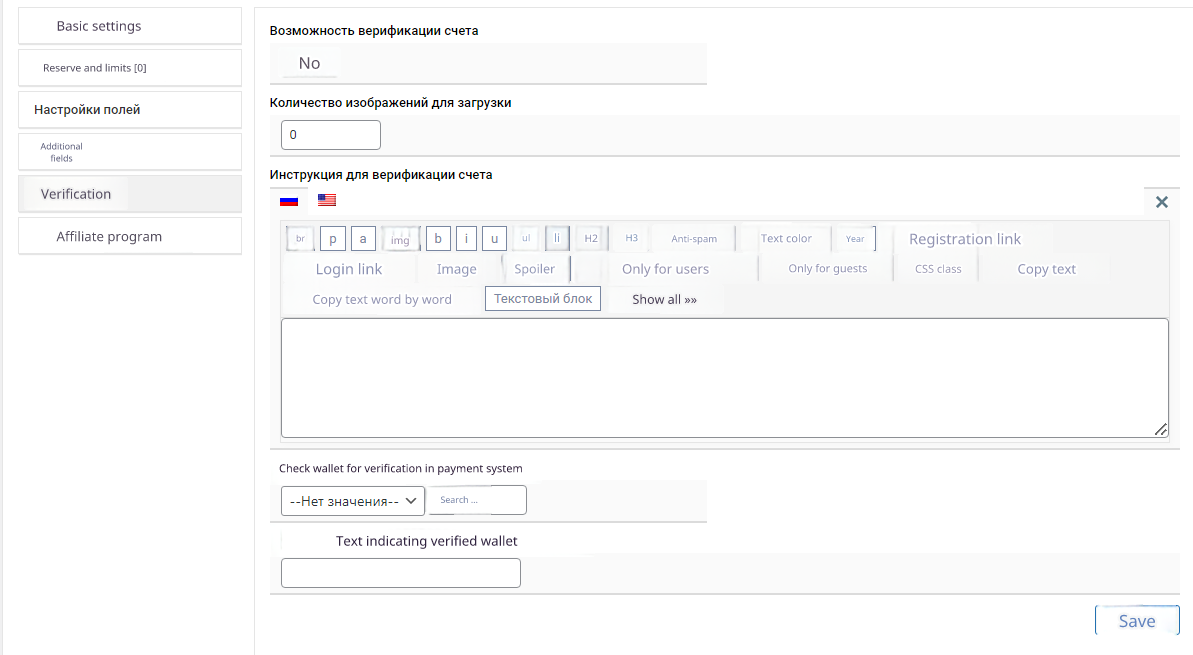Click the verified wallet text field
1193x655 pixels.
pos(401,573)
